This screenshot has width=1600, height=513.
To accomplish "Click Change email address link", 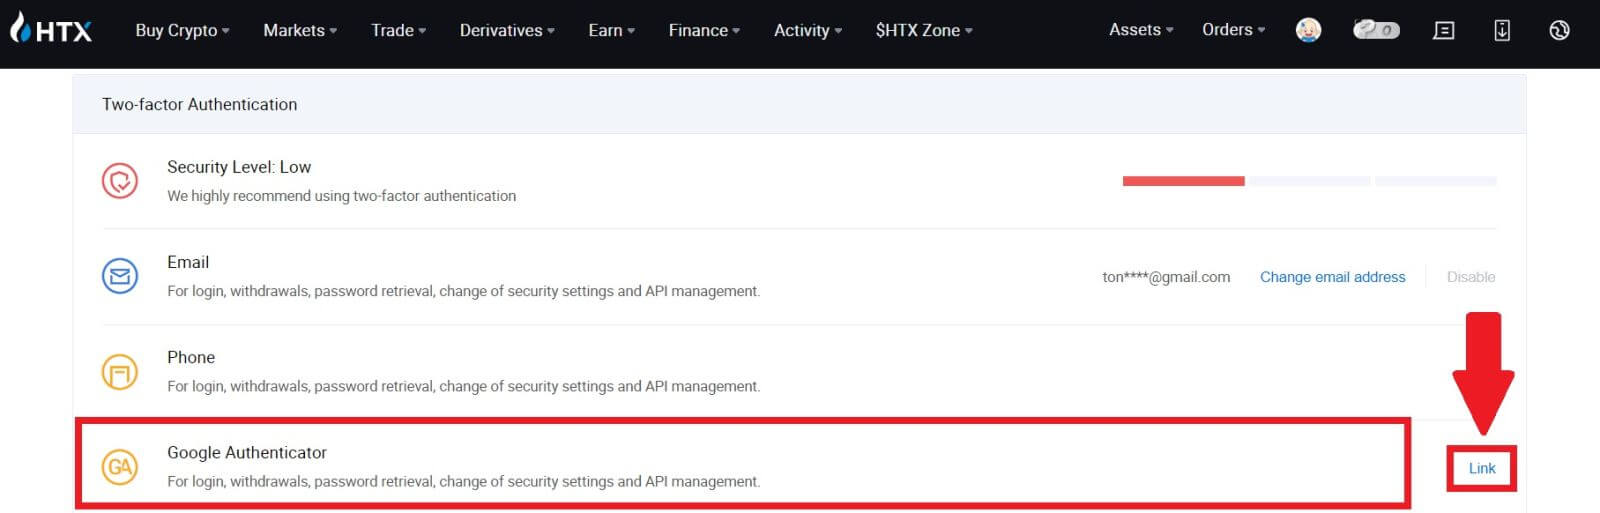I will click(1332, 277).
